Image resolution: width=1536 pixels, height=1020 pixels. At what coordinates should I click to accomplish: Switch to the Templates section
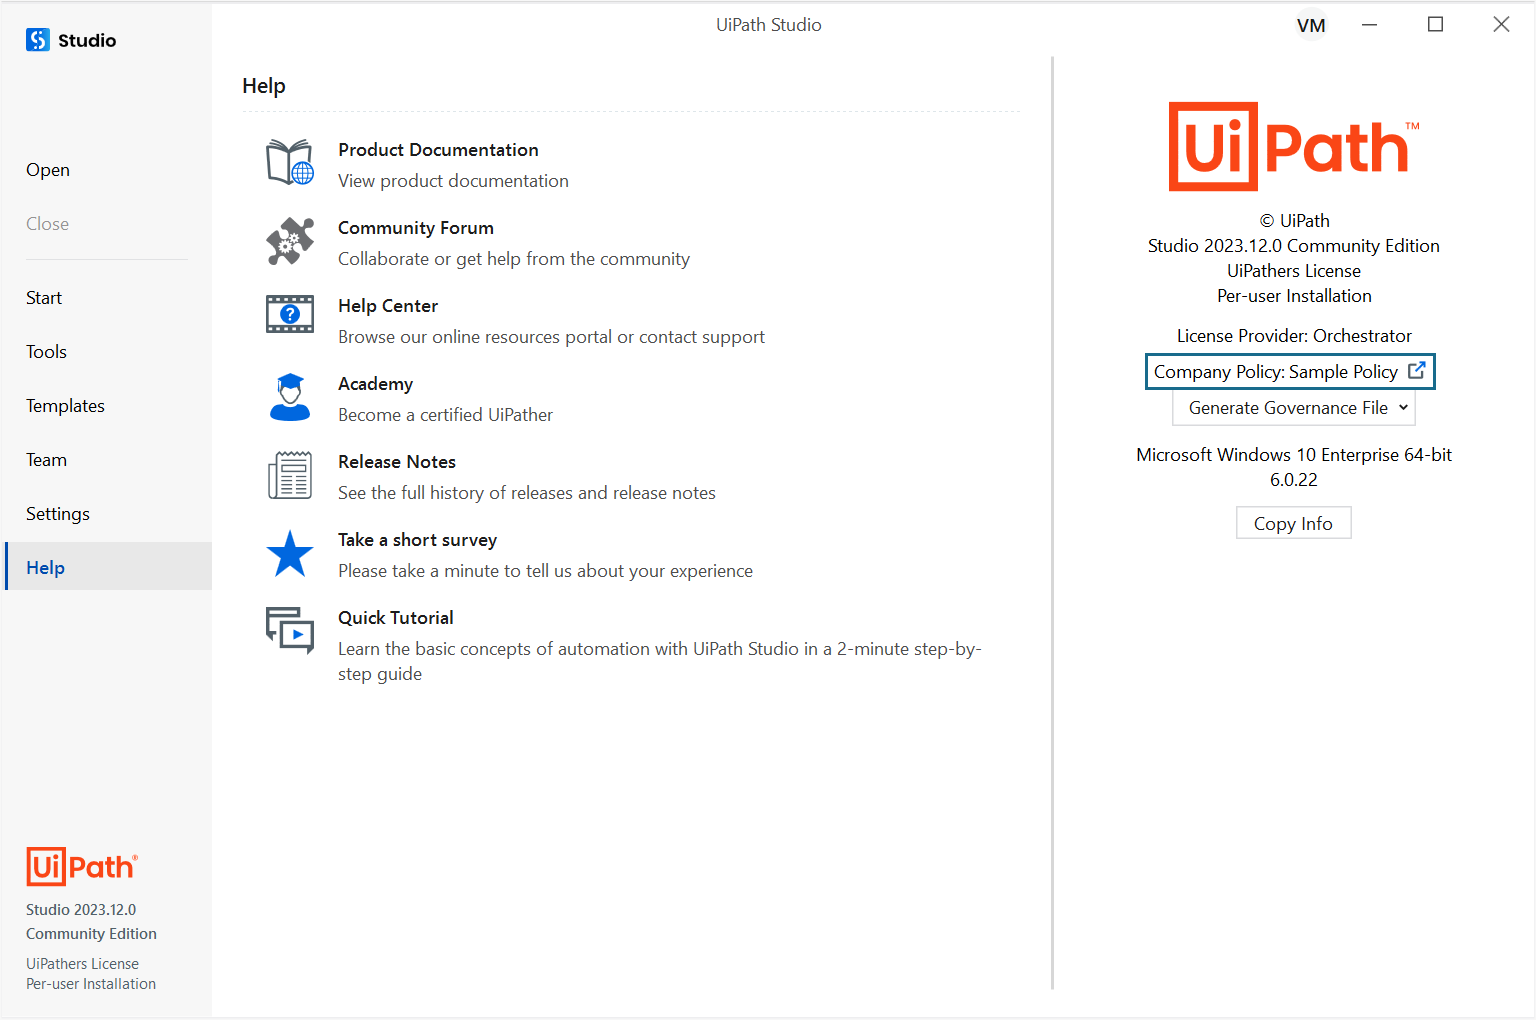tap(65, 405)
